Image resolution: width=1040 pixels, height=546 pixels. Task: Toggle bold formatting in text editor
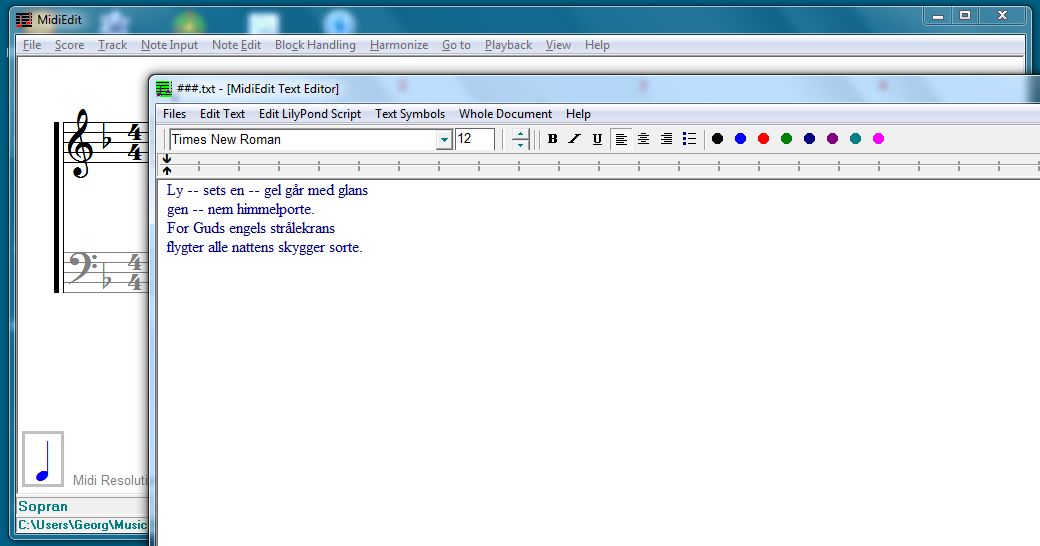[552, 139]
